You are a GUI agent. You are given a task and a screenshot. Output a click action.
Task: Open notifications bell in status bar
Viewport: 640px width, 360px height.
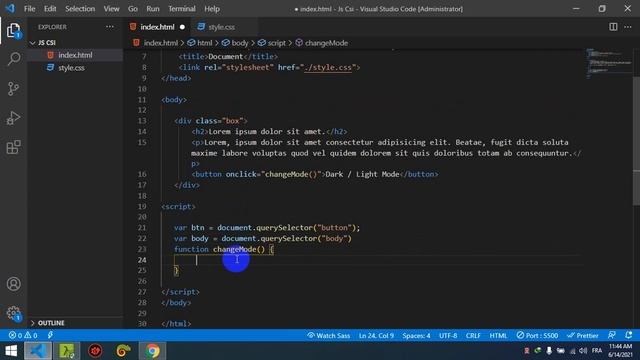629,335
